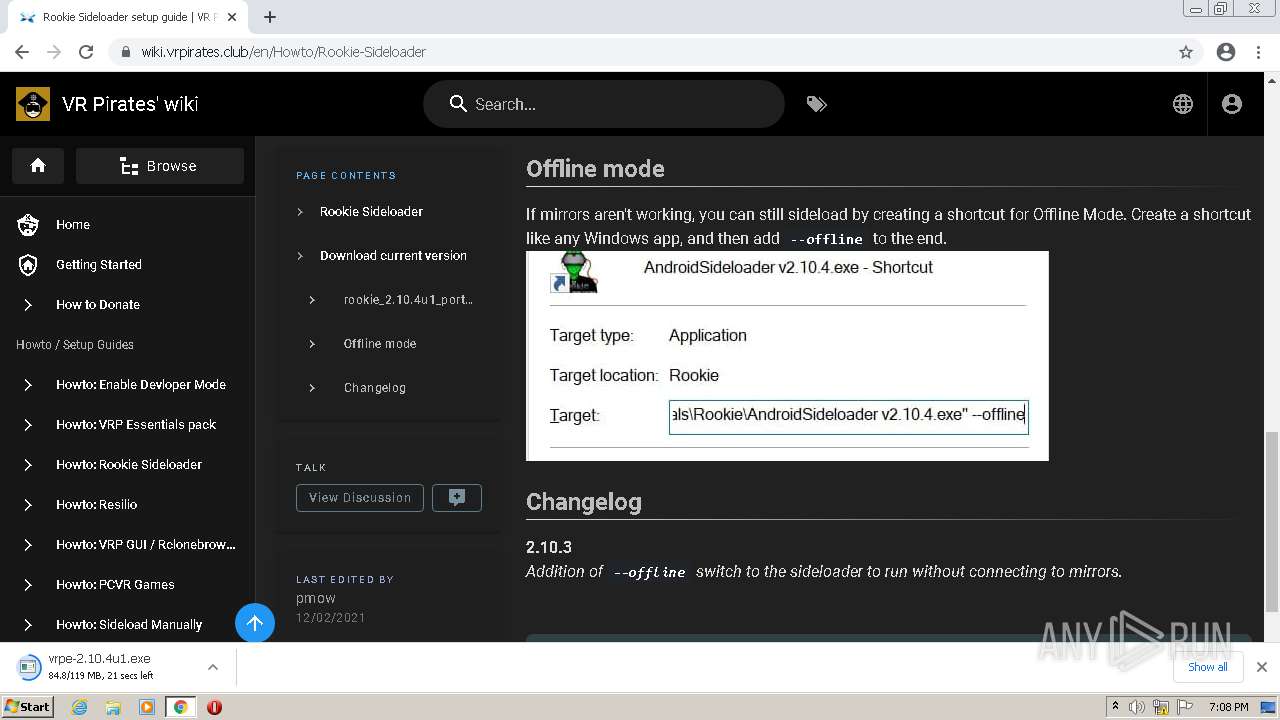Jump to rookie_2.10.4u1_port... section
1280x720 pixels.
tap(408, 300)
